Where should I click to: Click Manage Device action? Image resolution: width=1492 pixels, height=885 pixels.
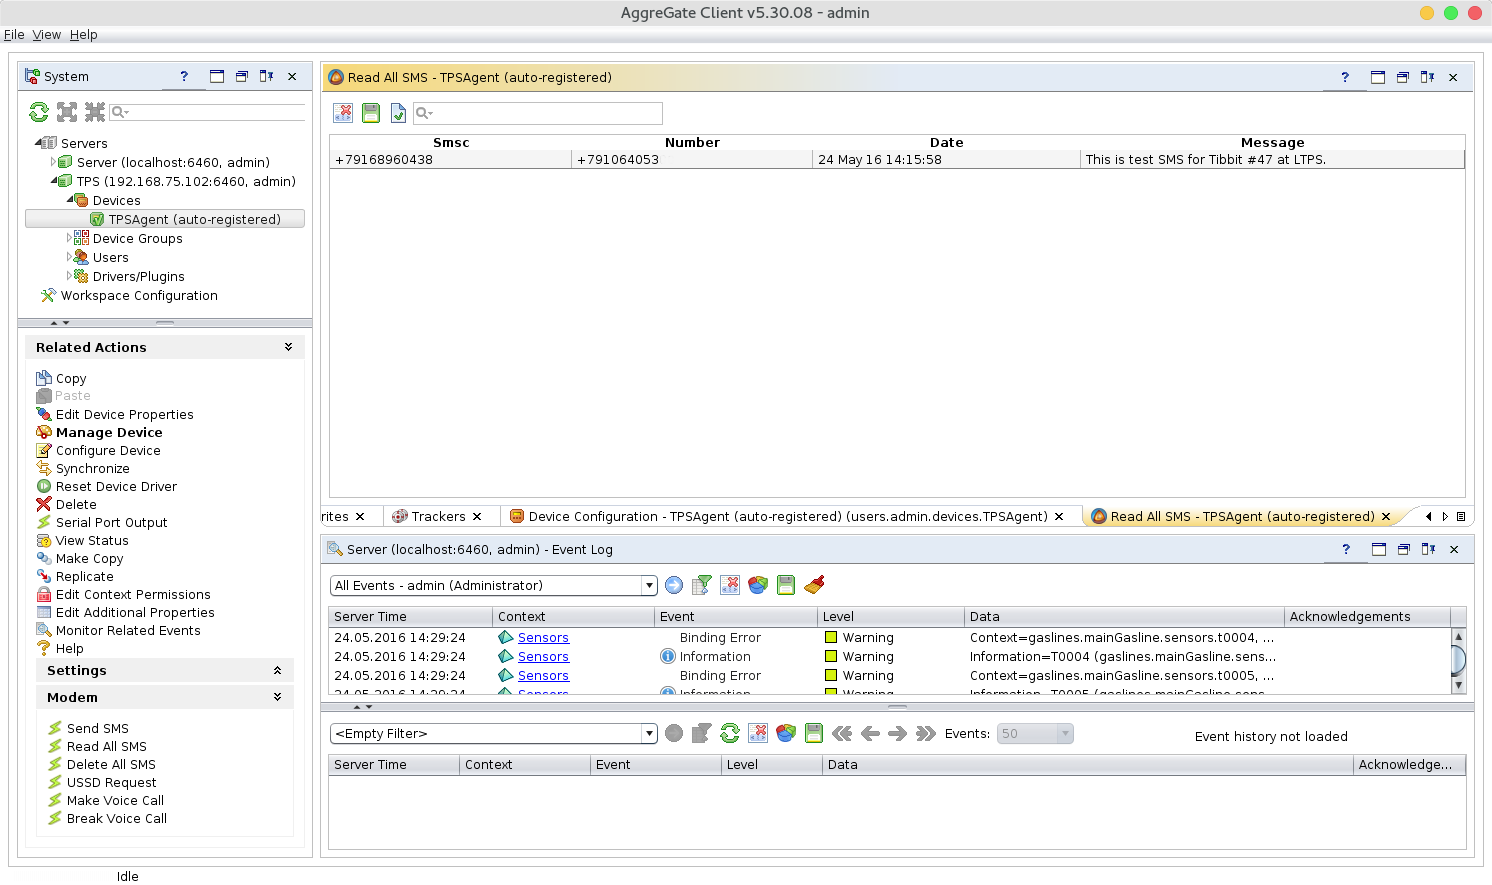click(x=109, y=432)
